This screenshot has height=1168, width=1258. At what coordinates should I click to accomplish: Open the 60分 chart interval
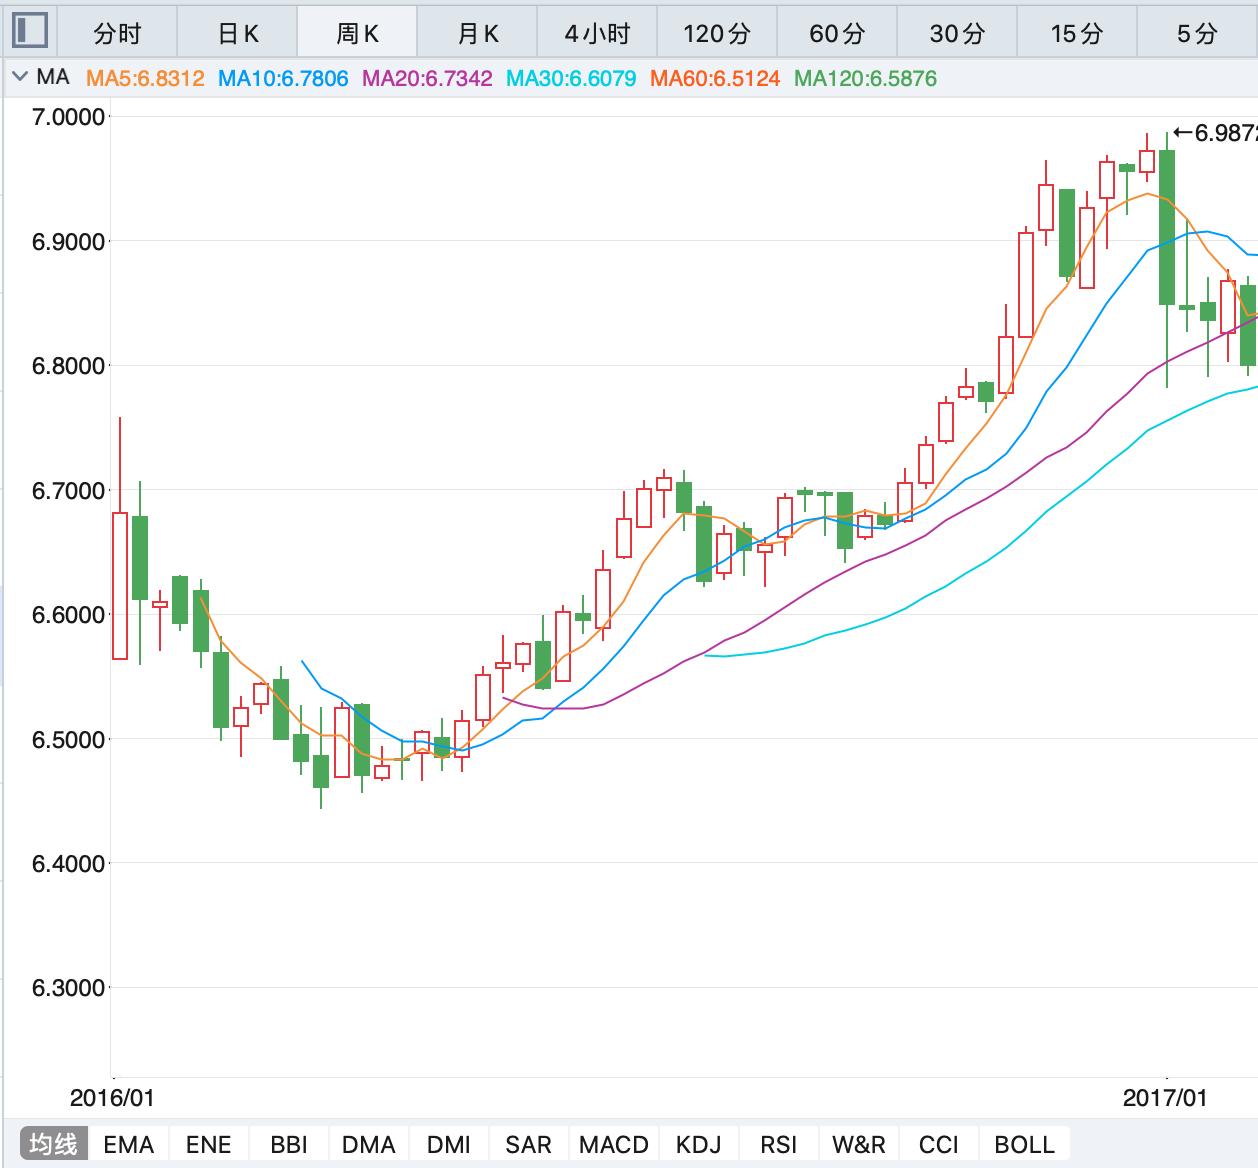coord(837,34)
